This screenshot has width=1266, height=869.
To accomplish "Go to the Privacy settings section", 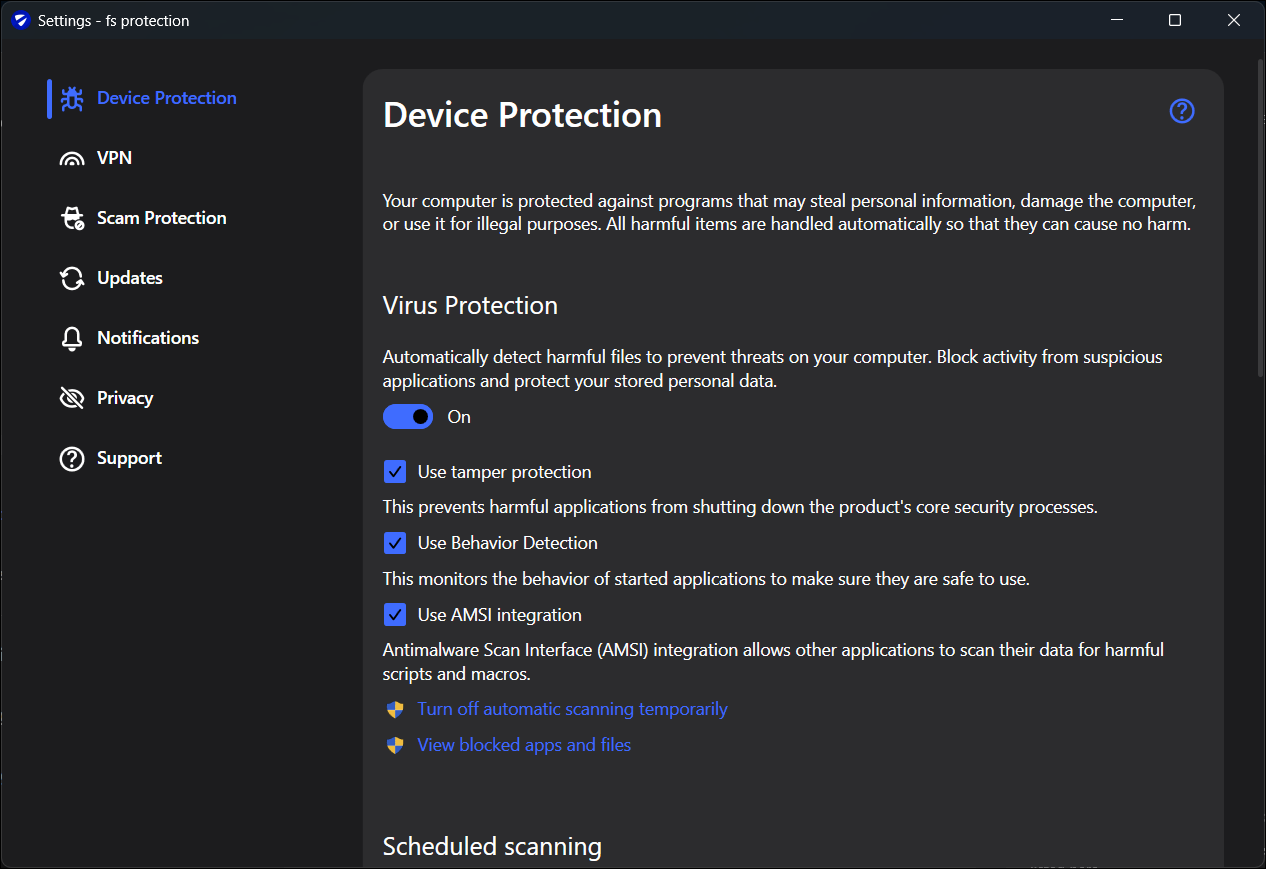I will pyautogui.click(x=125, y=398).
